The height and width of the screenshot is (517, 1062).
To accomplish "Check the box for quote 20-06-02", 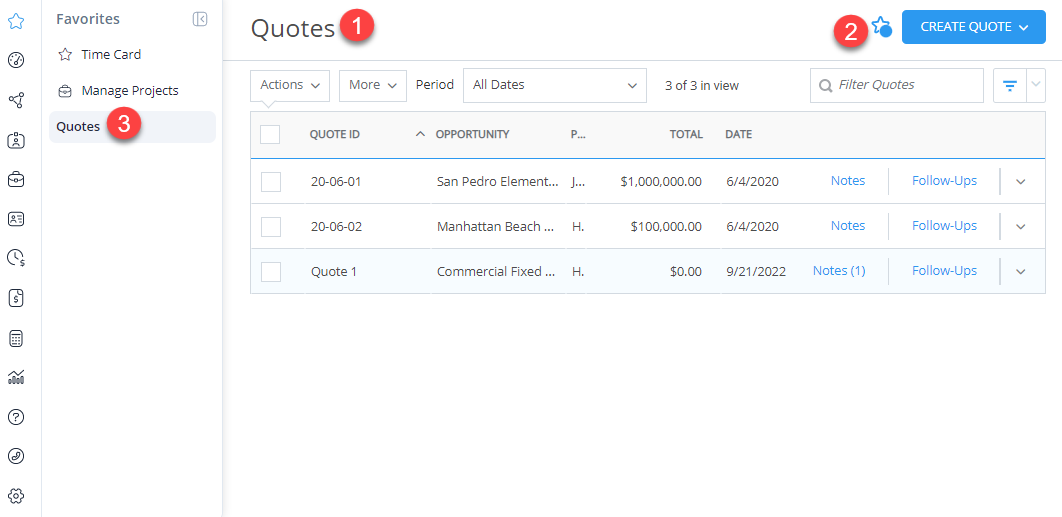I will tap(270, 226).
